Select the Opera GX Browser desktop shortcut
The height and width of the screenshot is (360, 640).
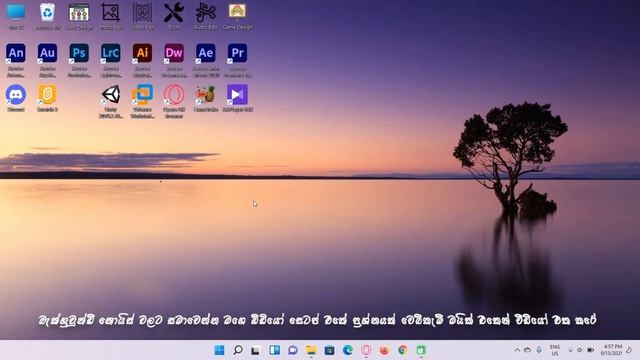pos(174,101)
